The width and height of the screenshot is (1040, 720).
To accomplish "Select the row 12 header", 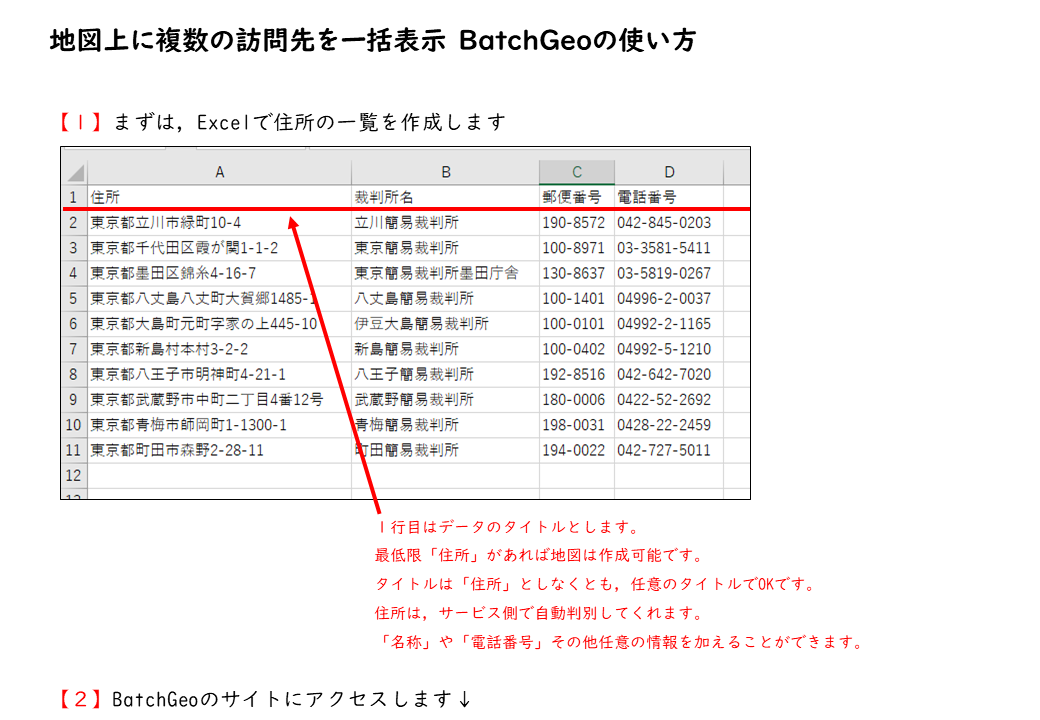I will (x=74, y=475).
